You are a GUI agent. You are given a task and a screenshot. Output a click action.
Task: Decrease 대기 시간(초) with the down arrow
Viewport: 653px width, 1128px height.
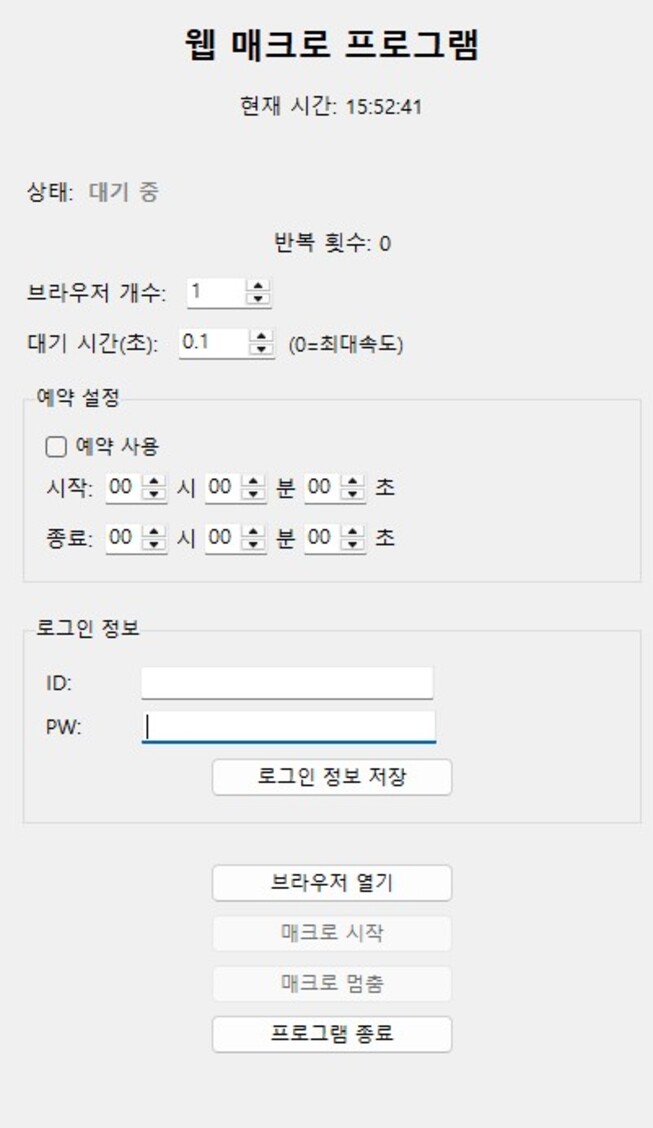pyautogui.click(x=261, y=348)
